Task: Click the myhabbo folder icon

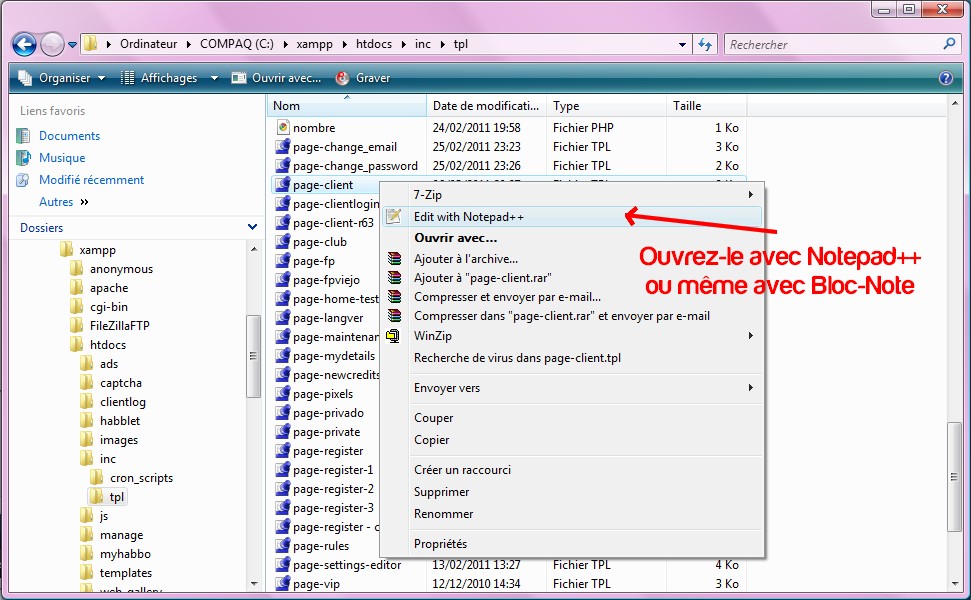Action: [x=87, y=554]
